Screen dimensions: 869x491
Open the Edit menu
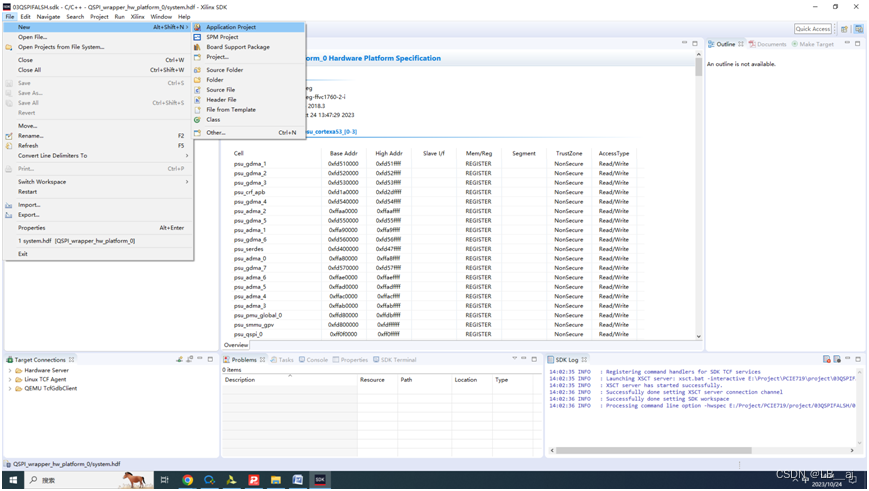coord(25,17)
